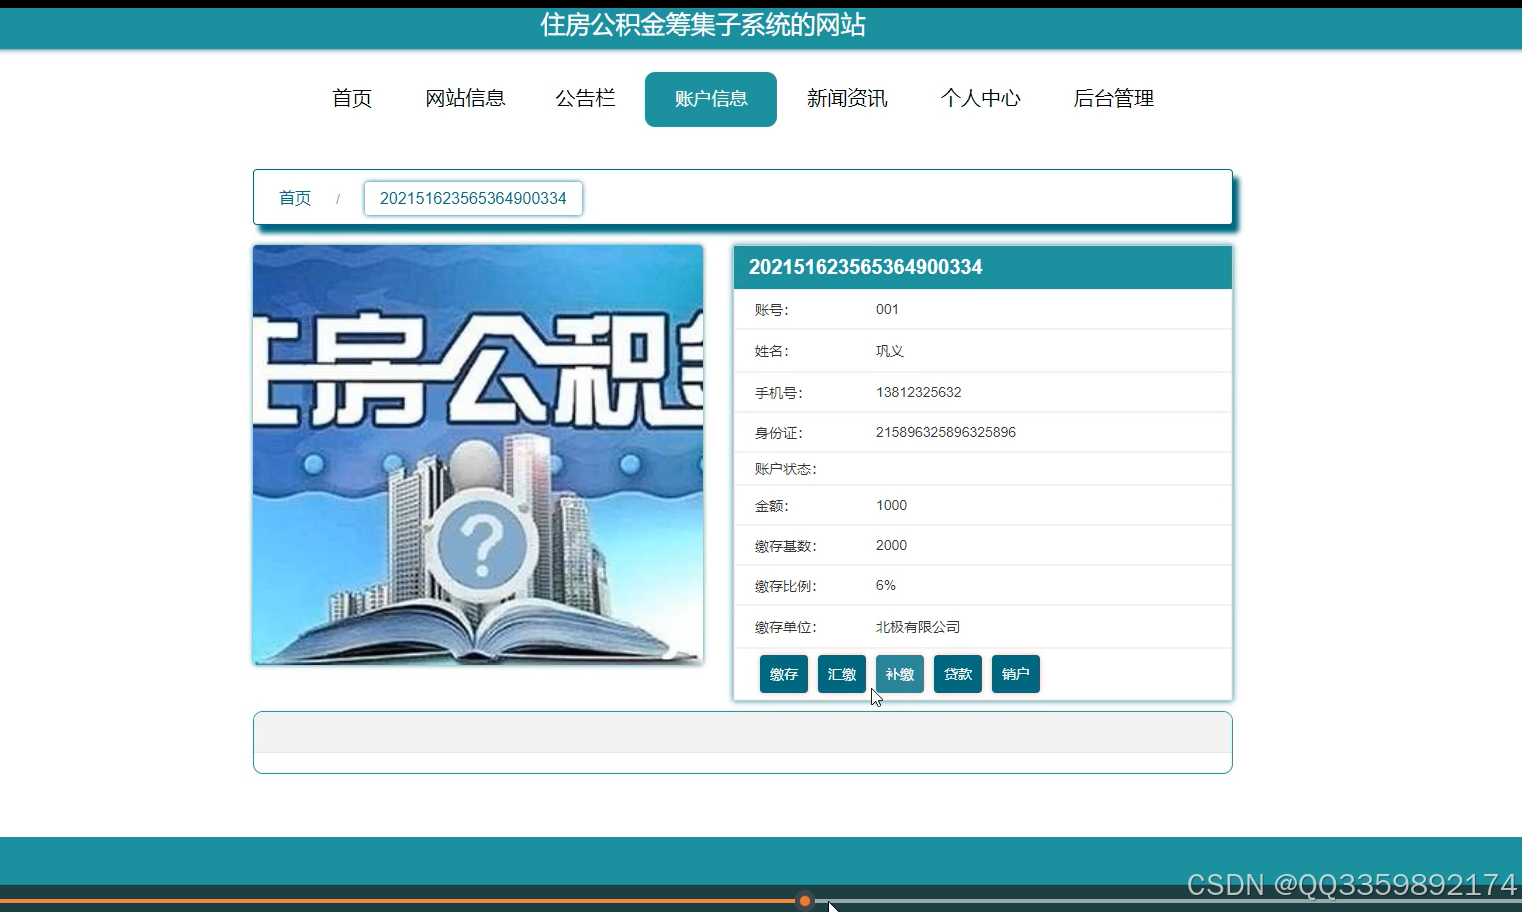Select the 金额 value 1000
Screen dimensions: 1522x912
click(891, 505)
